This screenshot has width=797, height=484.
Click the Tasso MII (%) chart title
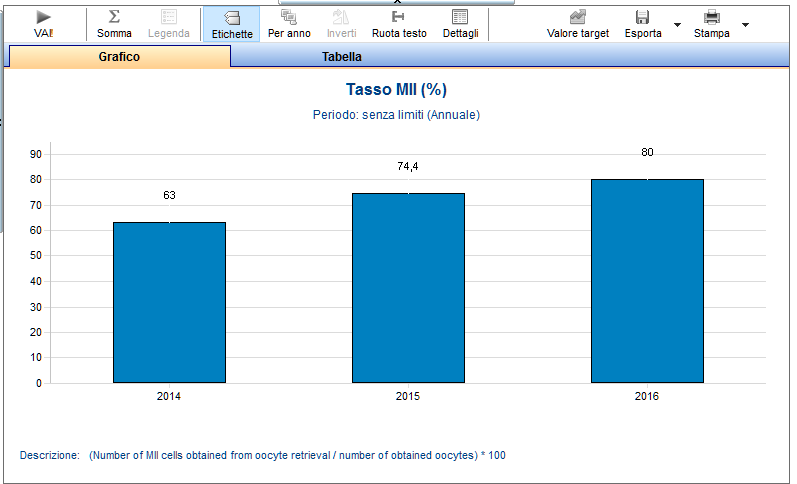pos(396,89)
